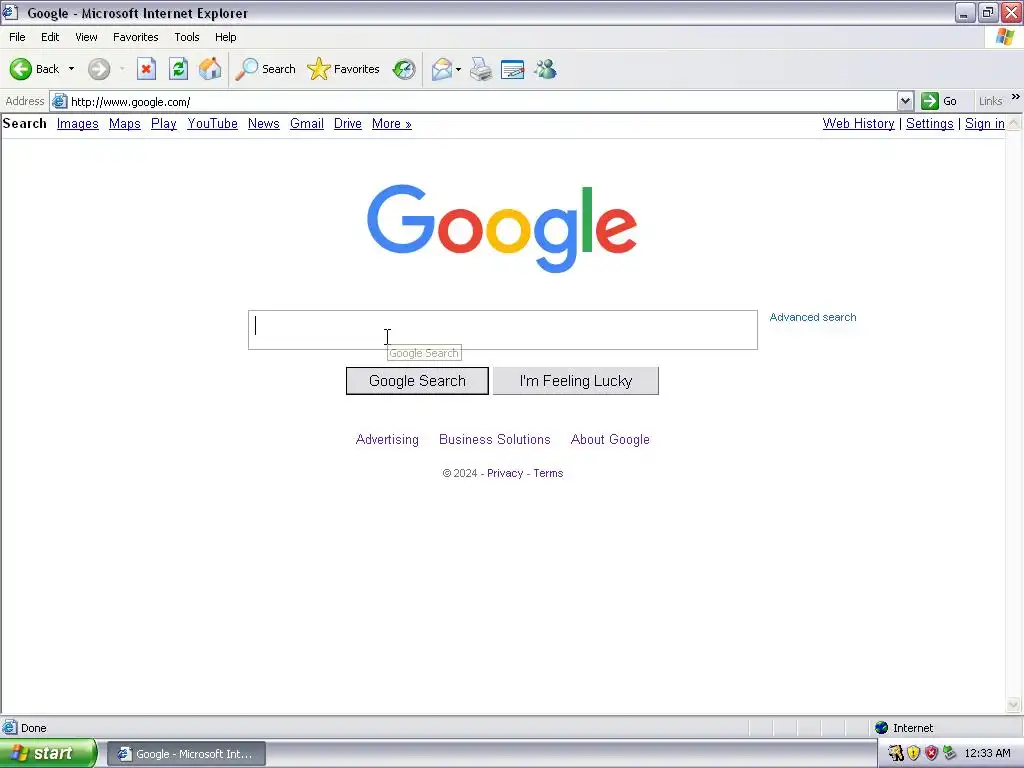
Task: Open the Messenger people icon
Action: point(545,69)
